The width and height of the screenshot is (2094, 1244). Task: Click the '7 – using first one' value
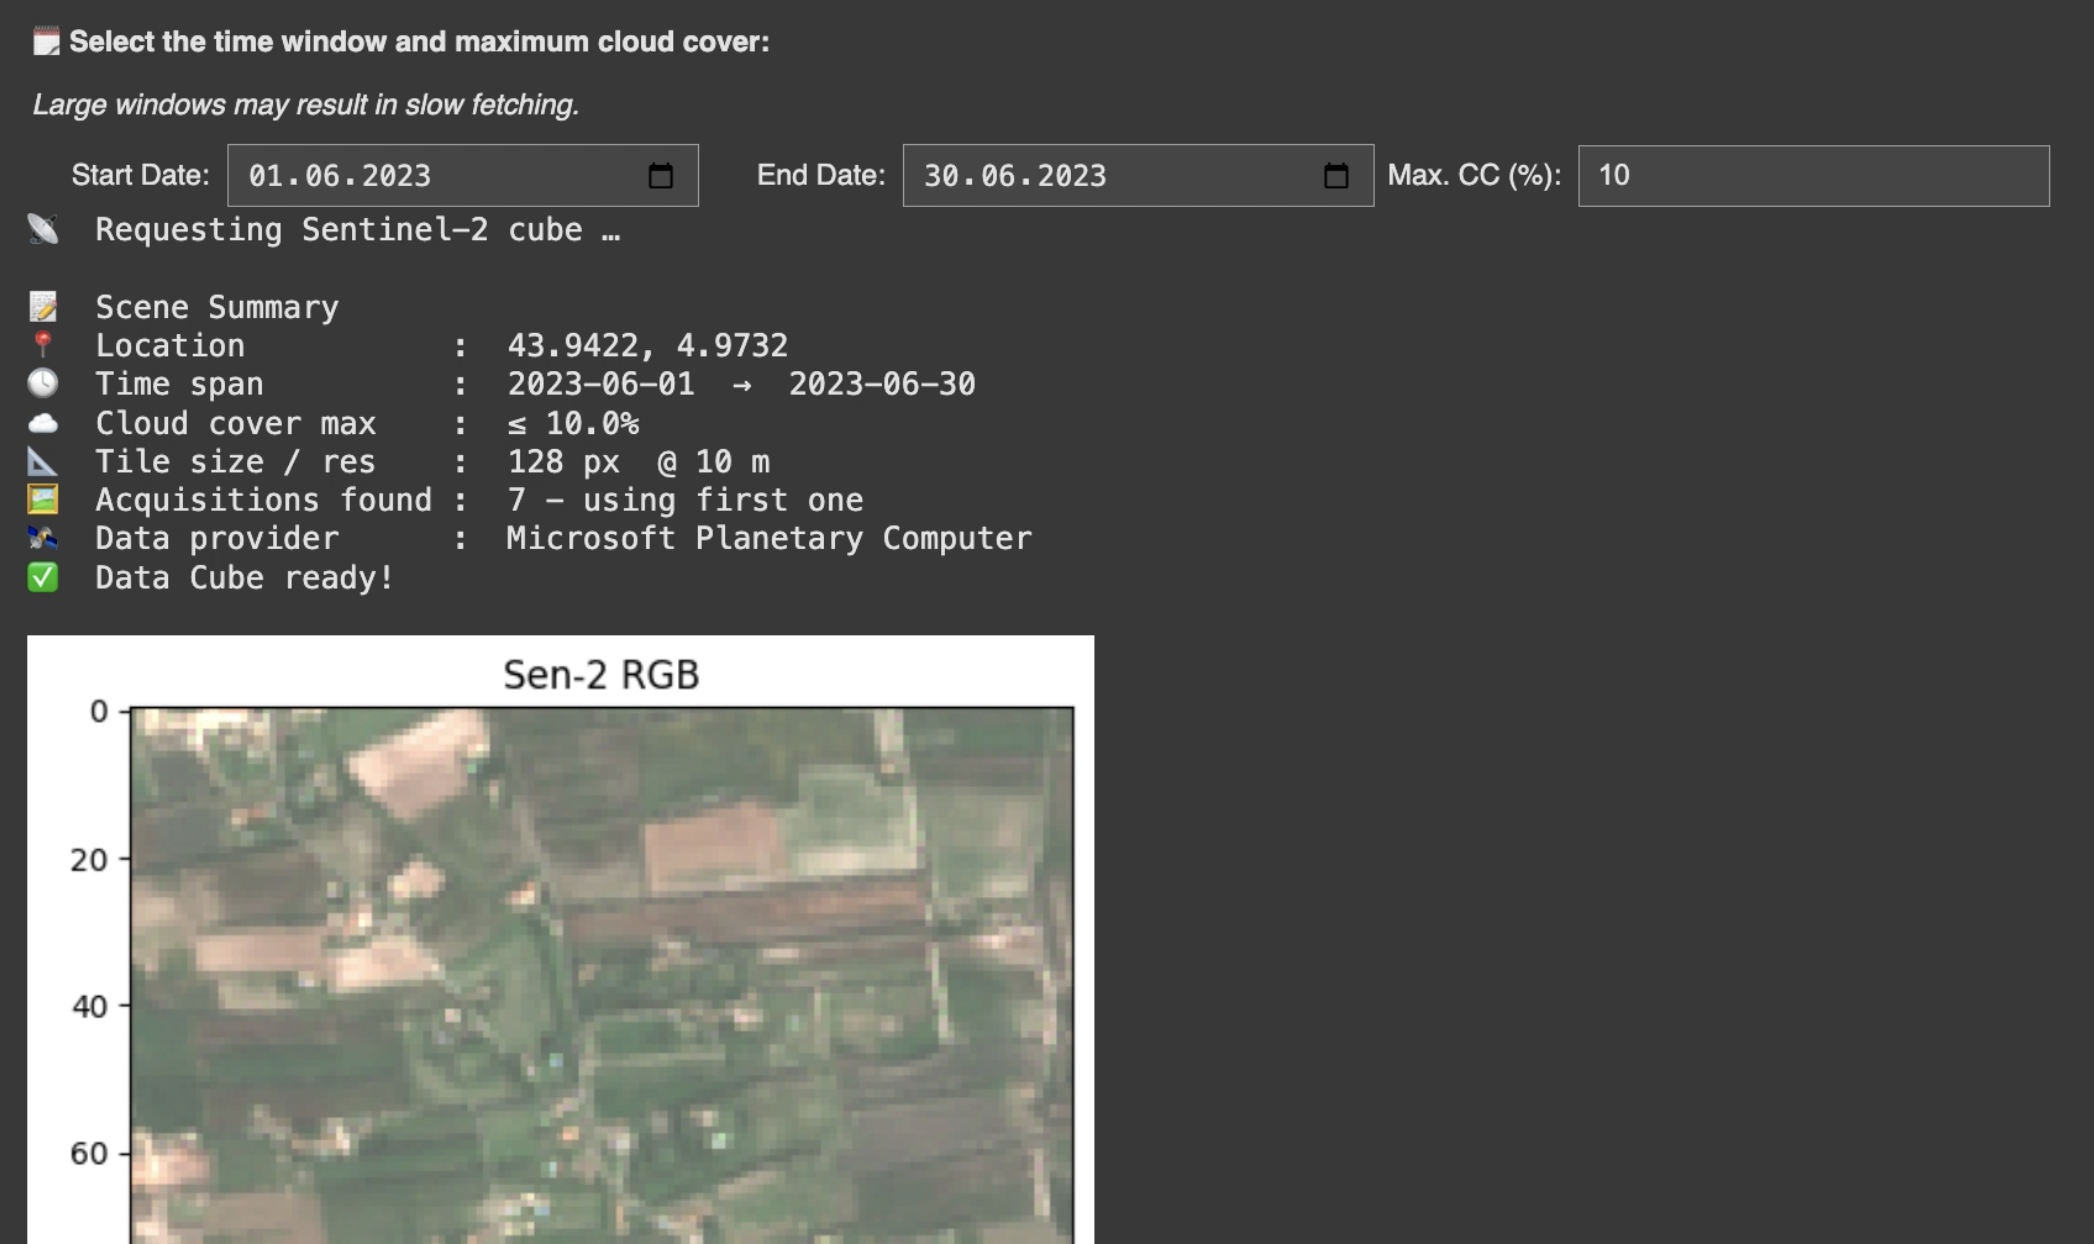685,500
